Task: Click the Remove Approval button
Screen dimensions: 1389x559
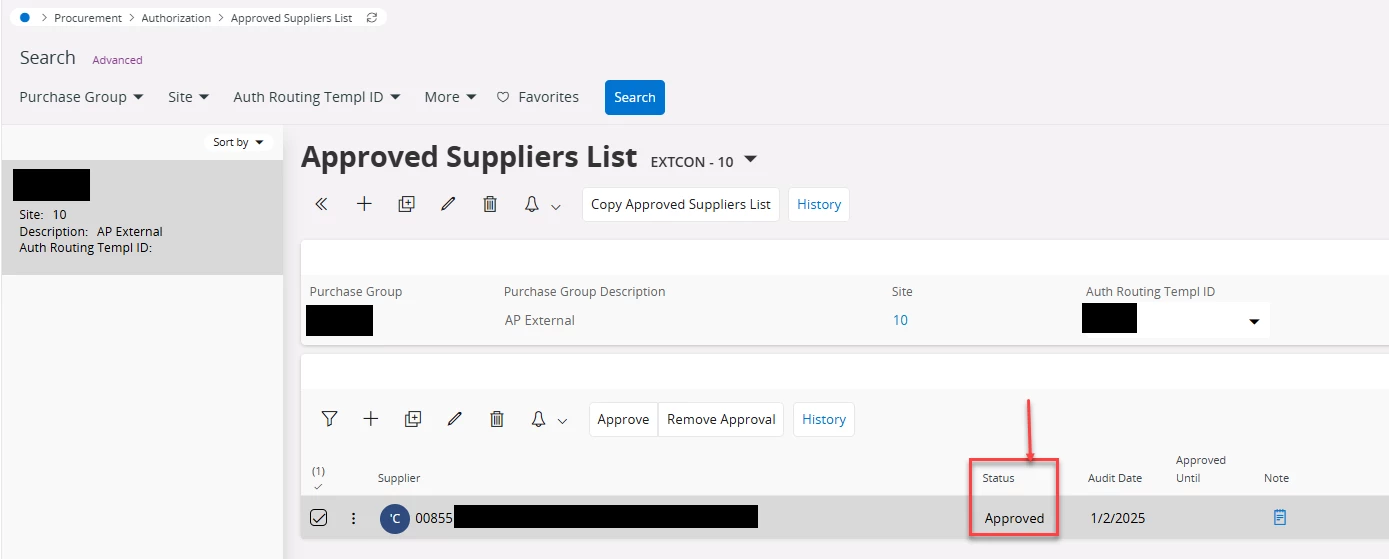Action: tap(721, 419)
